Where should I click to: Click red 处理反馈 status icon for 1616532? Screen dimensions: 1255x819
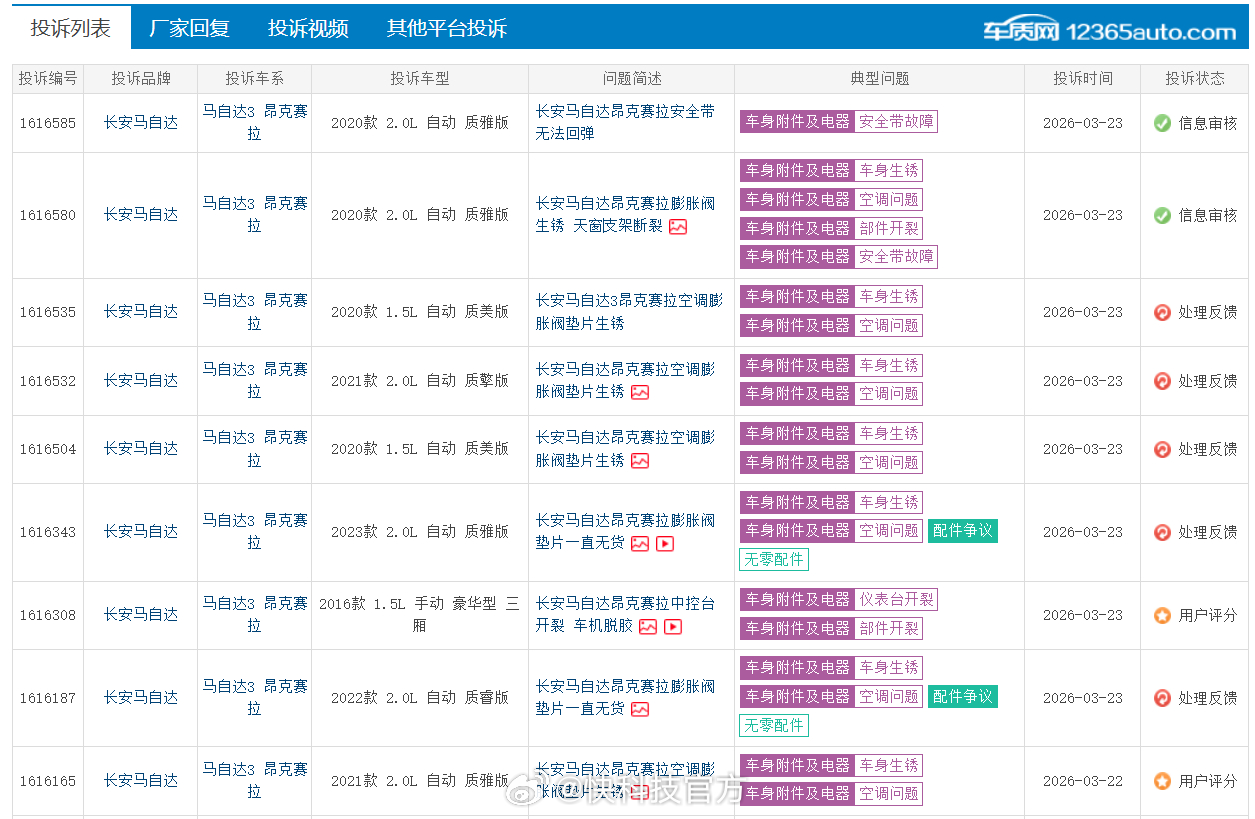tap(1162, 381)
